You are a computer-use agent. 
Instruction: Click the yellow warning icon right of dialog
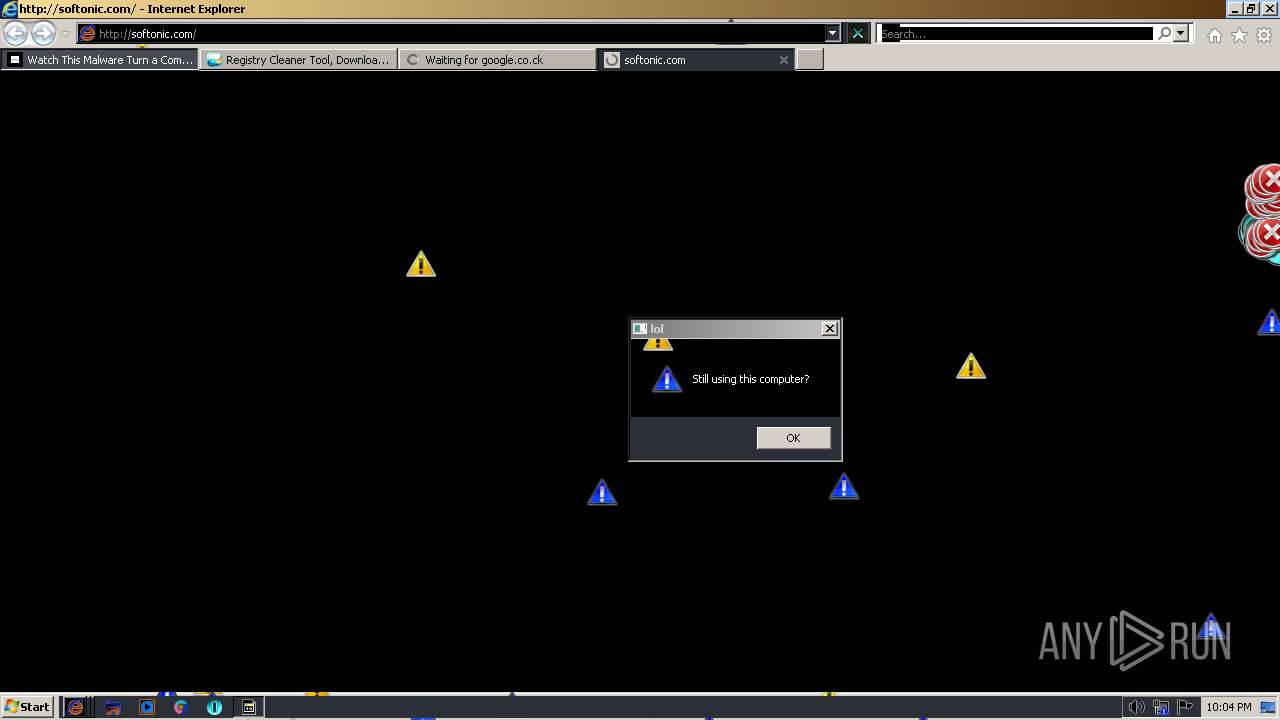coord(971,366)
